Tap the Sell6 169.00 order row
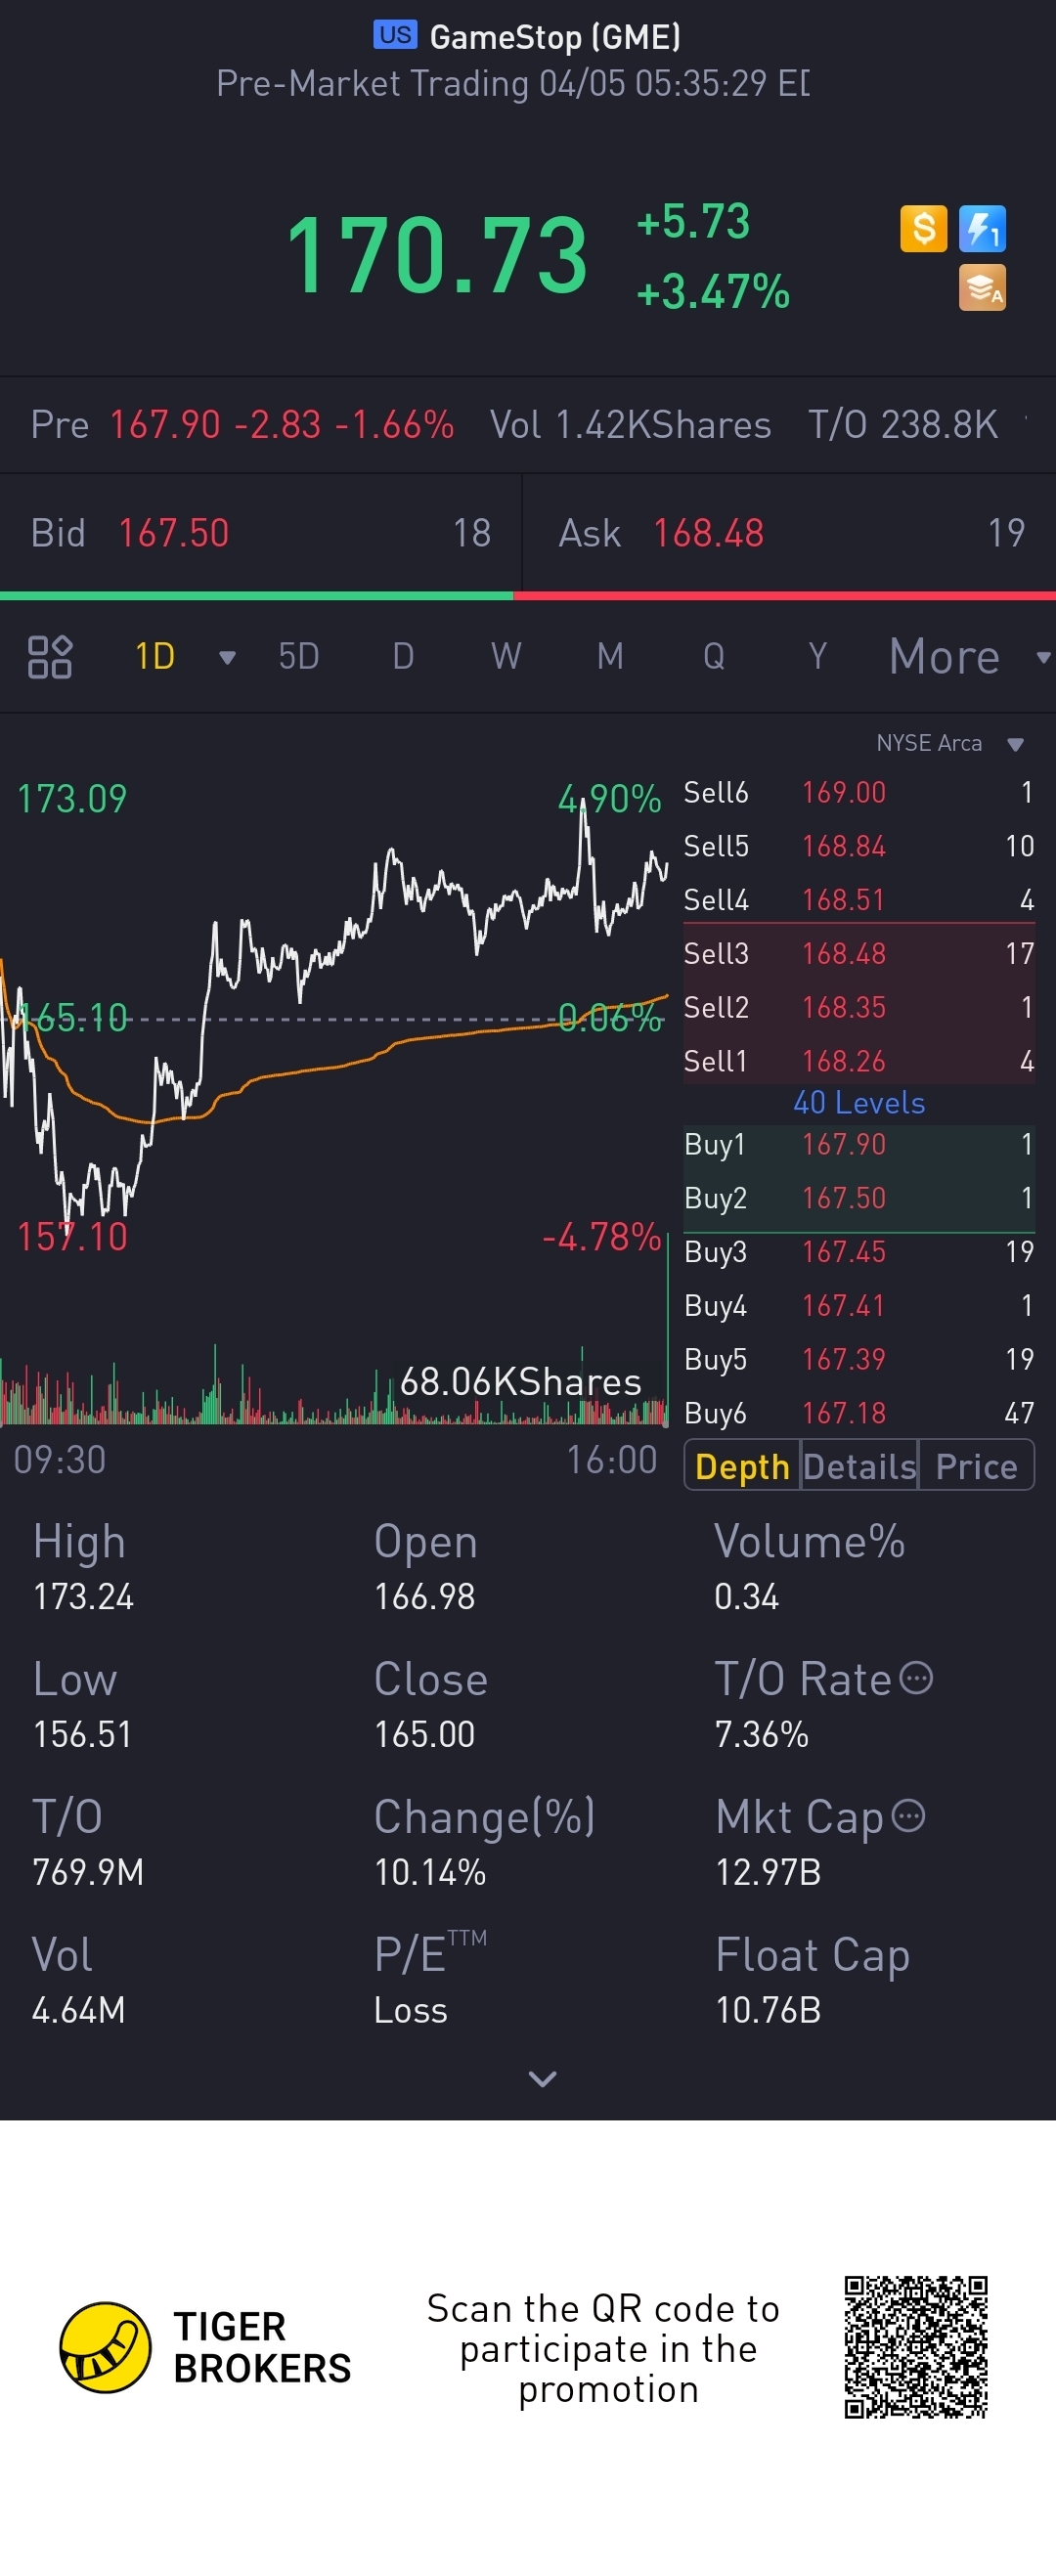 click(x=859, y=793)
